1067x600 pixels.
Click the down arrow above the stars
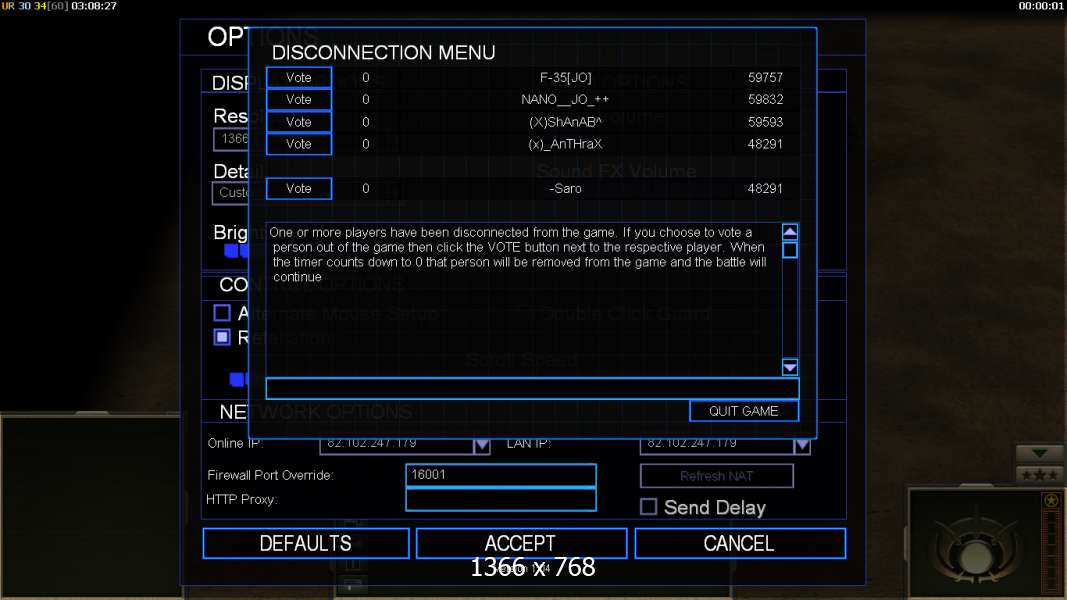pos(1039,454)
